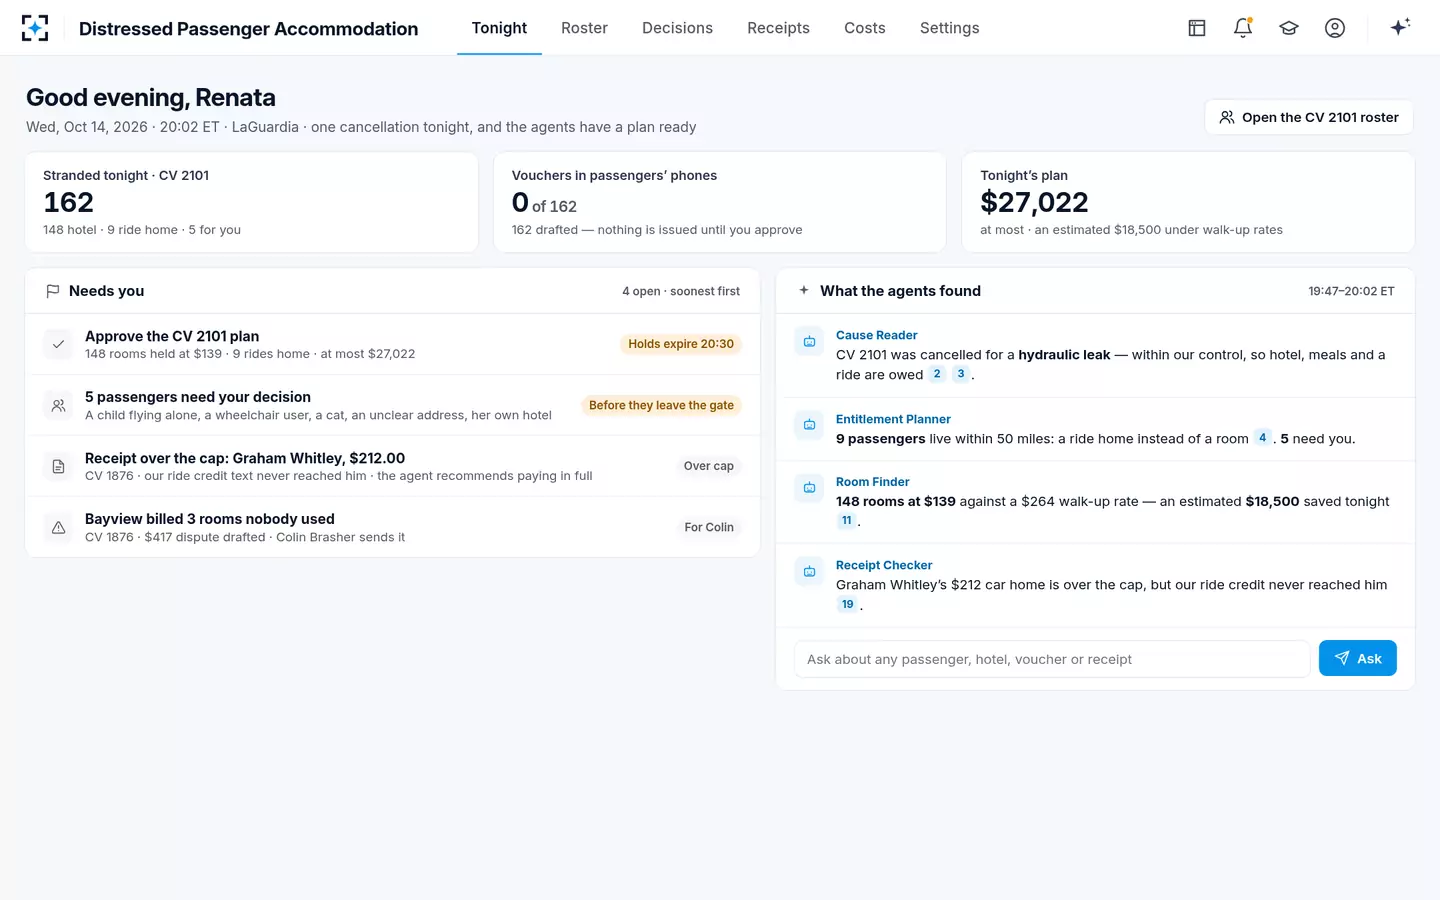Open the Approve the CV 2101 plan item
The width and height of the screenshot is (1440, 900).
coord(393,344)
